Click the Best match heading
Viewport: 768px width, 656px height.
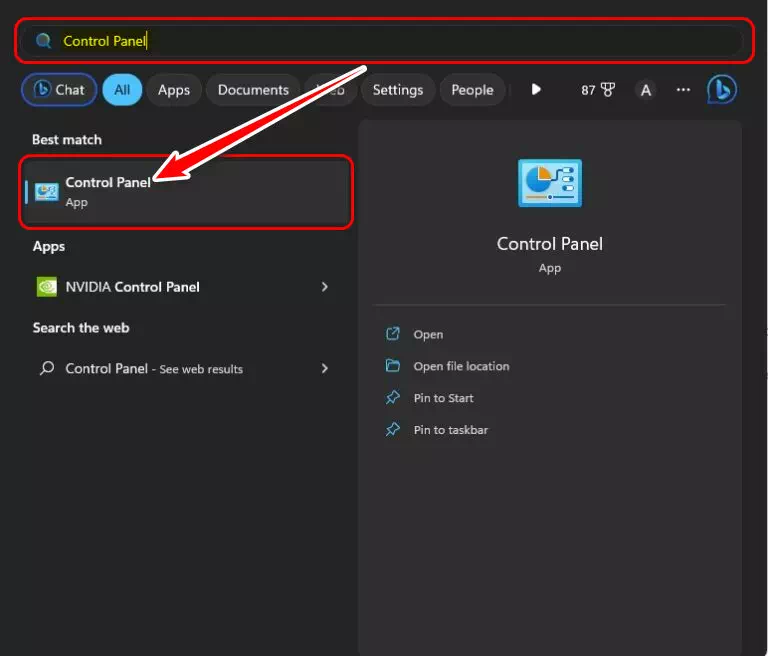click(x=67, y=140)
